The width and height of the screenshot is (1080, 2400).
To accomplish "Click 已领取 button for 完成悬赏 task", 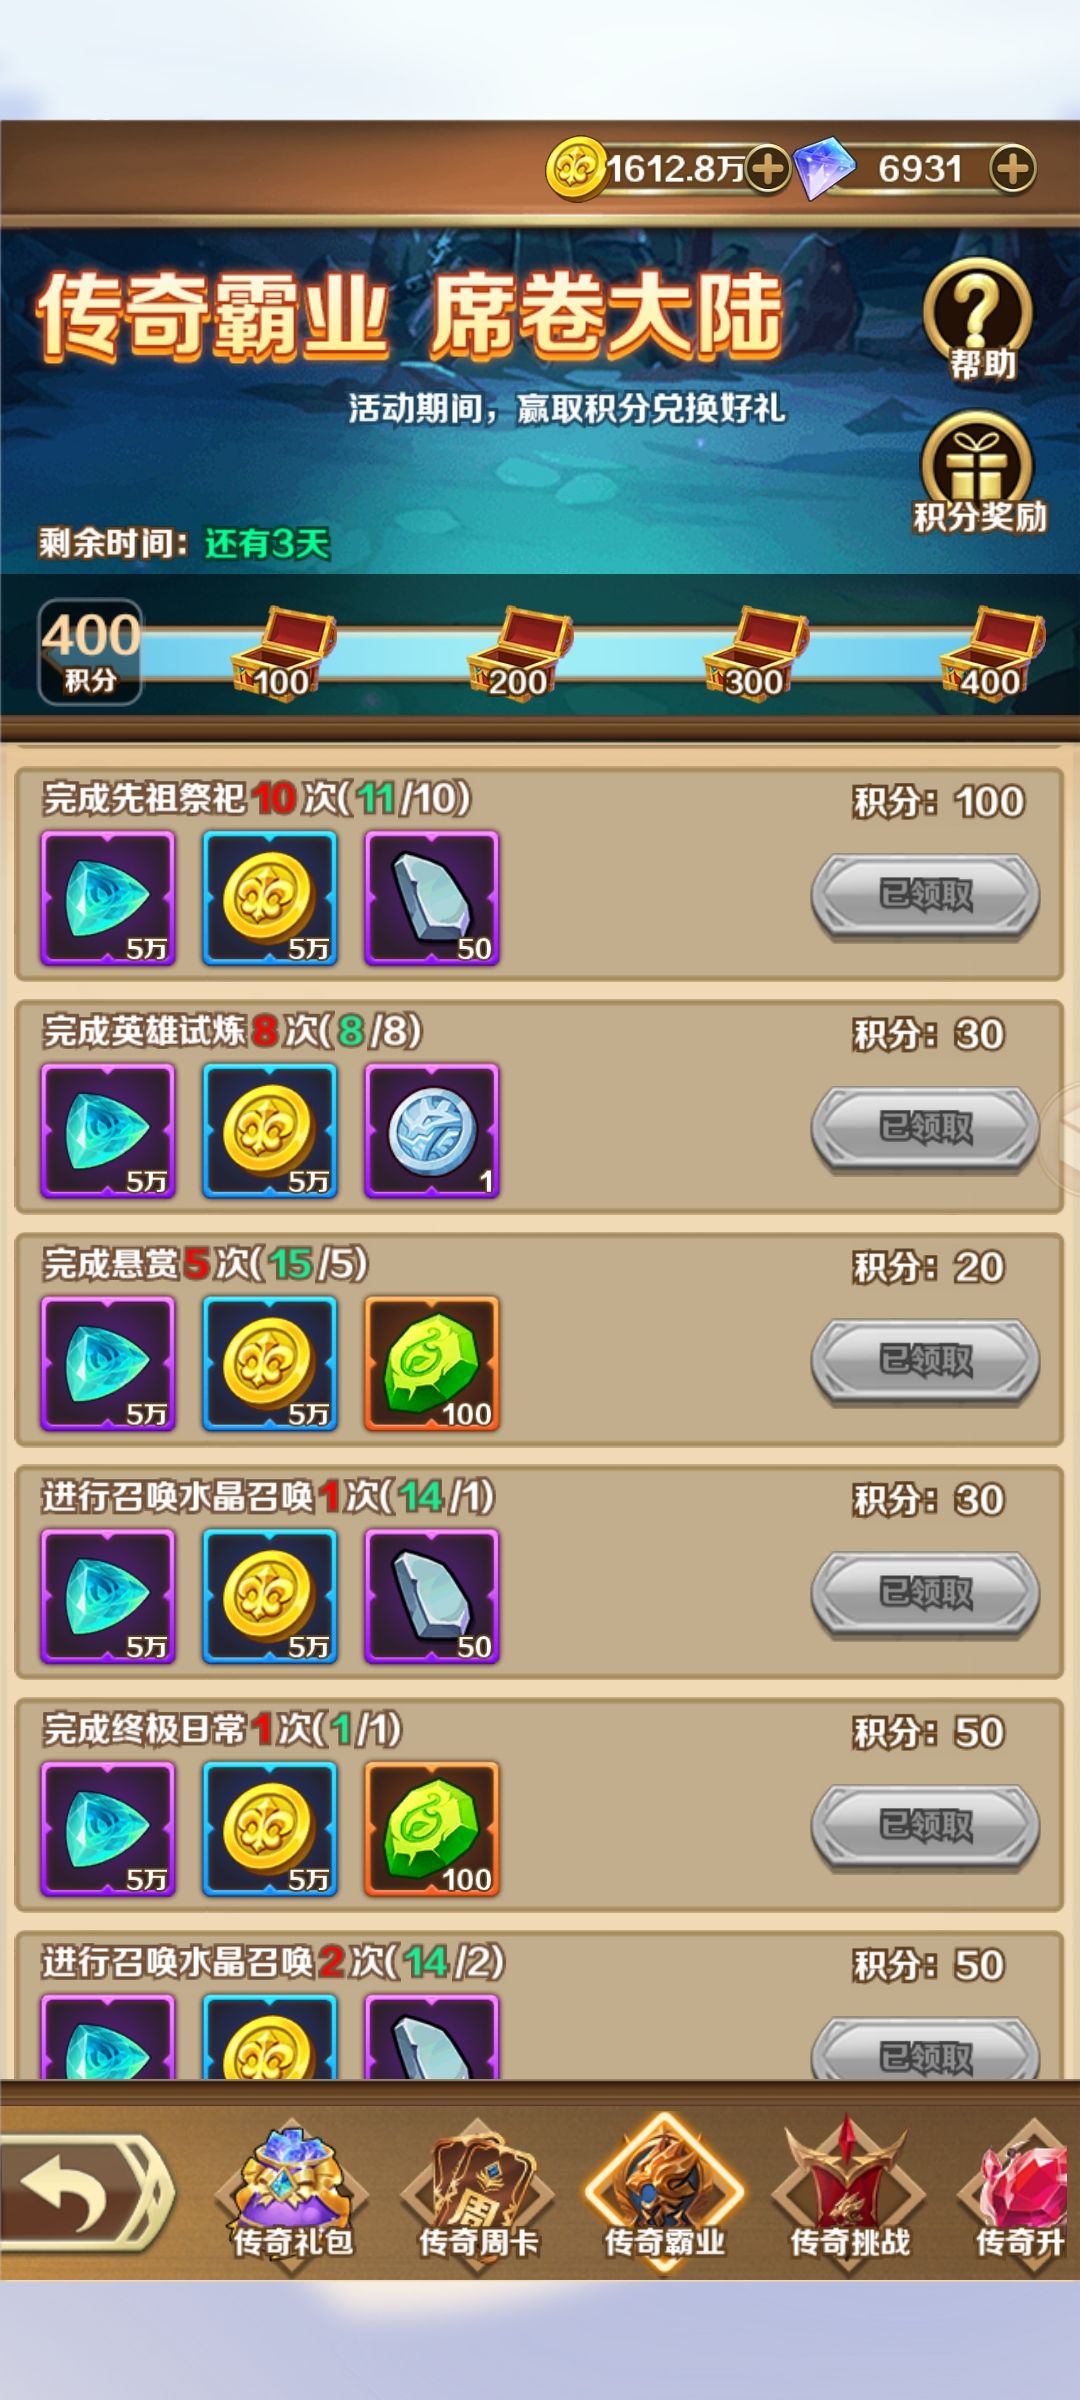I will 925,1361.
